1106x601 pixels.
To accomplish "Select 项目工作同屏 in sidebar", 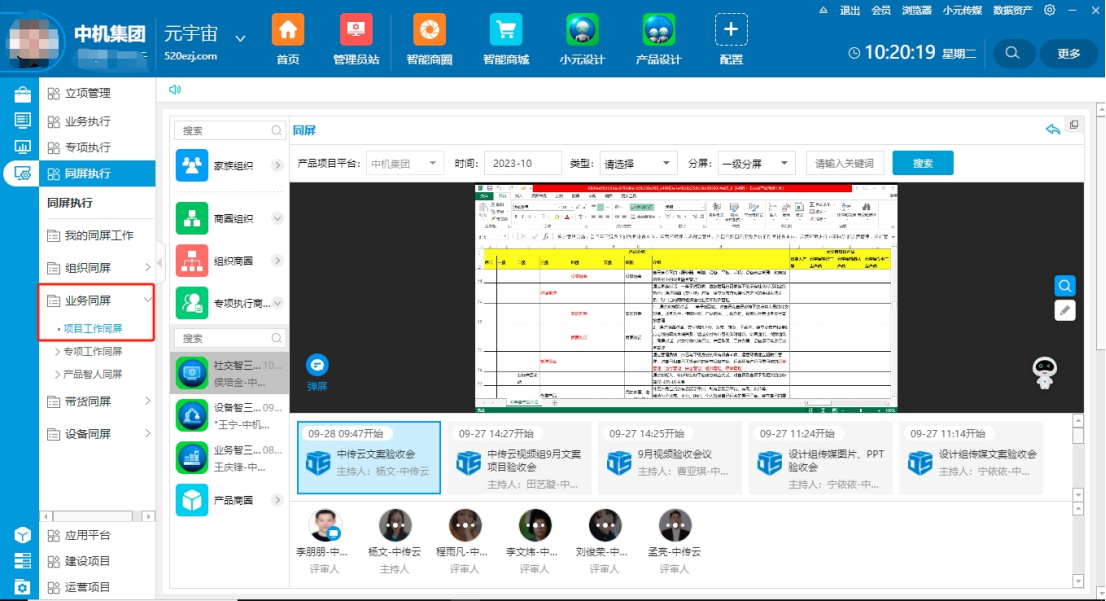I will (x=92, y=328).
